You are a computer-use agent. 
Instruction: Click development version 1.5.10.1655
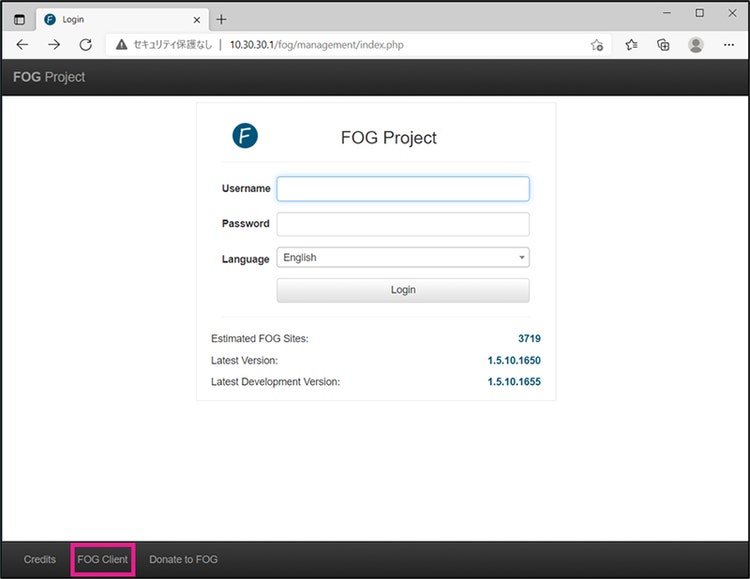(x=514, y=382)
